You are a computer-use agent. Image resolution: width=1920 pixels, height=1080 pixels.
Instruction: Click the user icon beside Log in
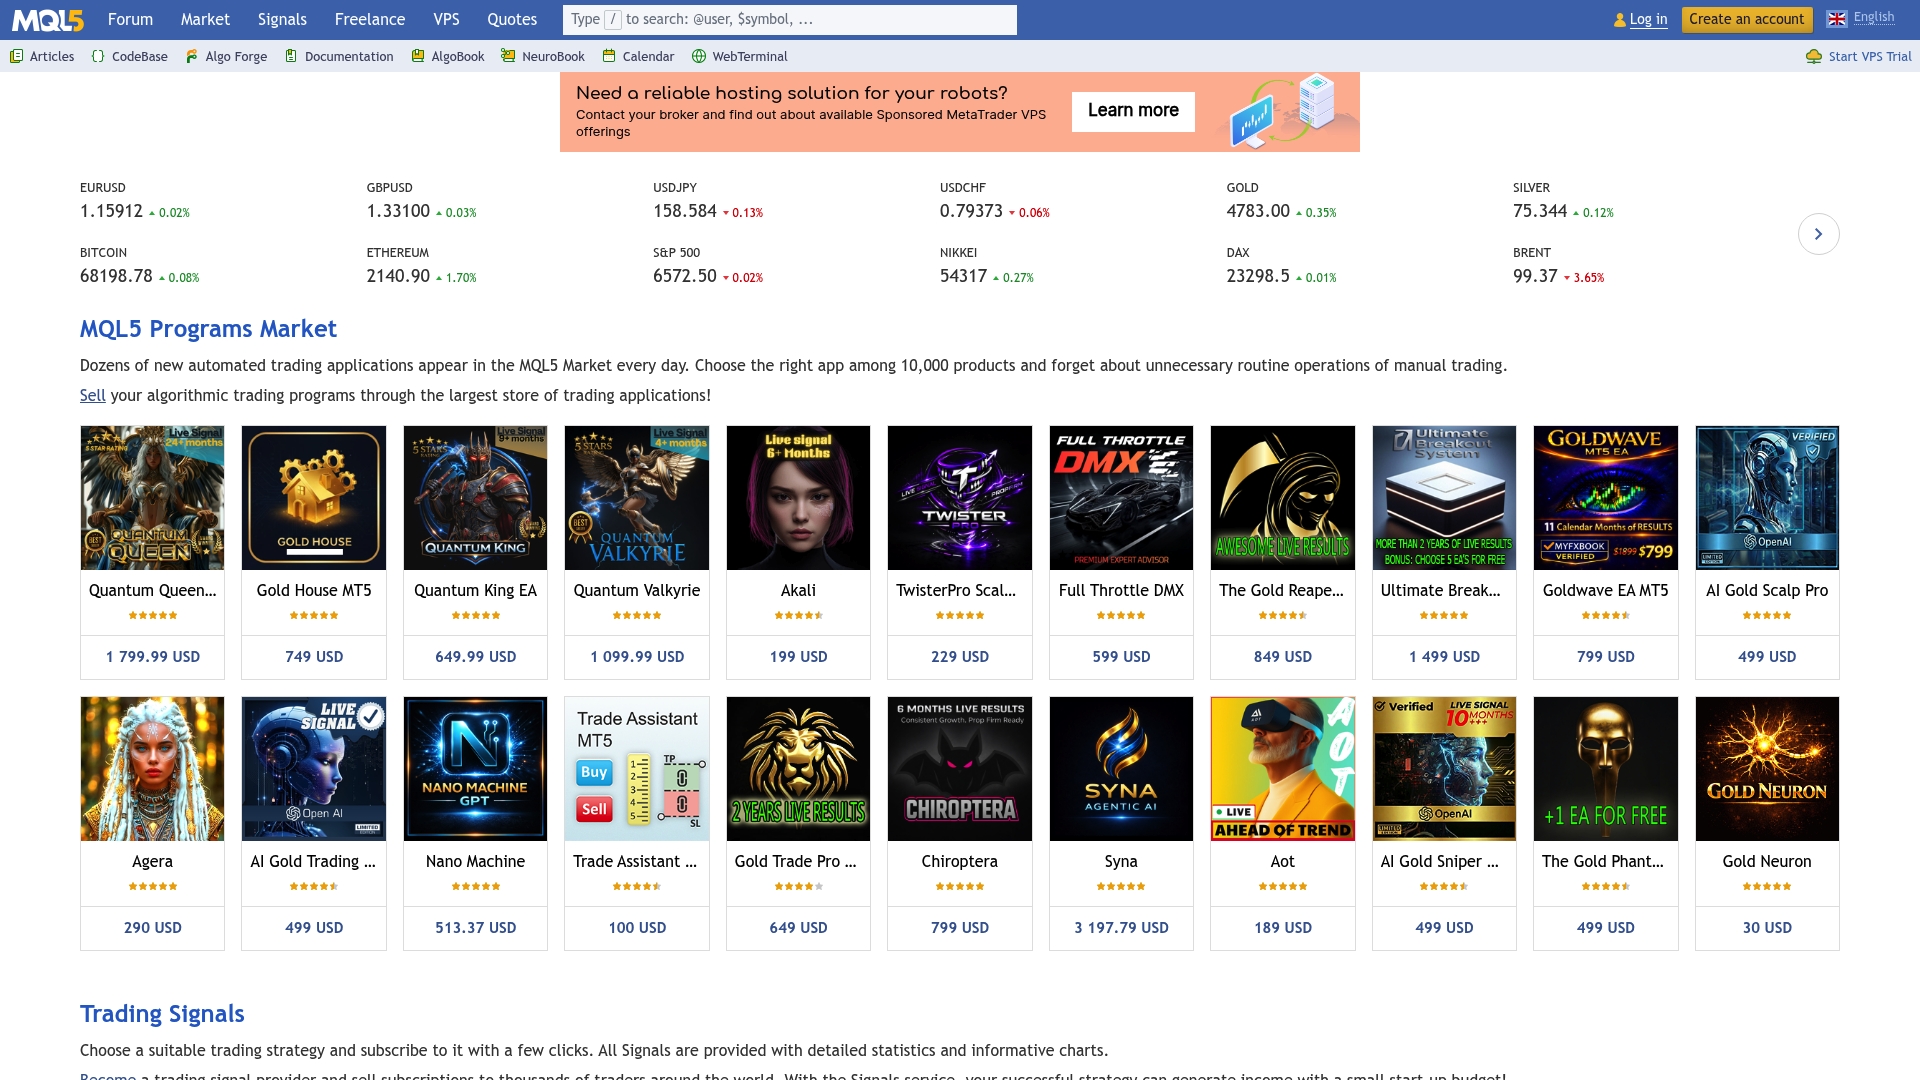click(x=1620, y=20)
